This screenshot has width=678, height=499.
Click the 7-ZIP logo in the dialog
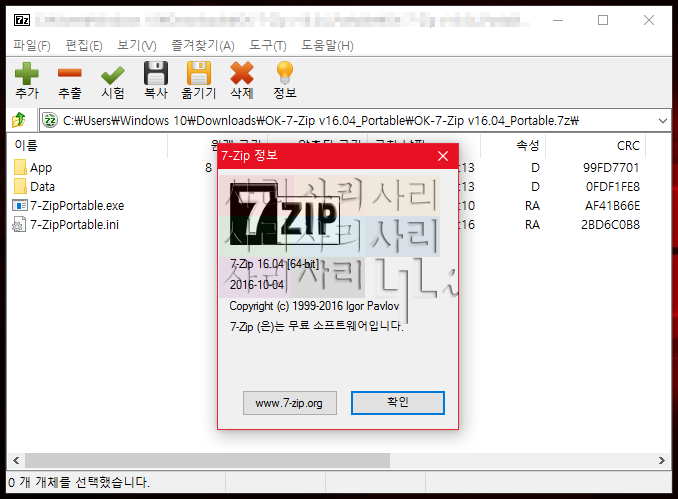coord(284,213)
